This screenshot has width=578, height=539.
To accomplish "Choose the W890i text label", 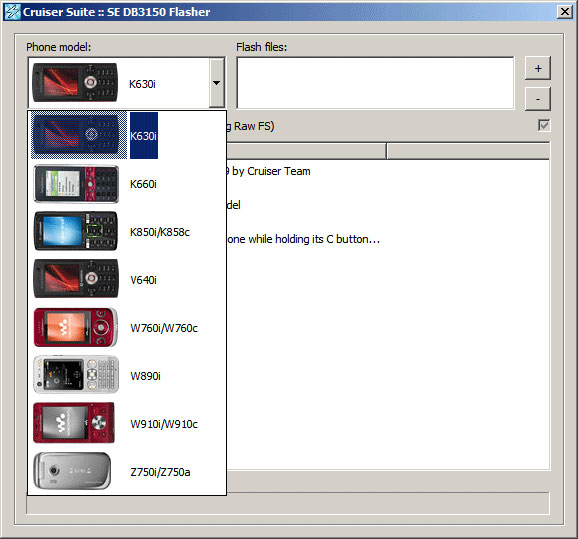I will pos(145,376).
